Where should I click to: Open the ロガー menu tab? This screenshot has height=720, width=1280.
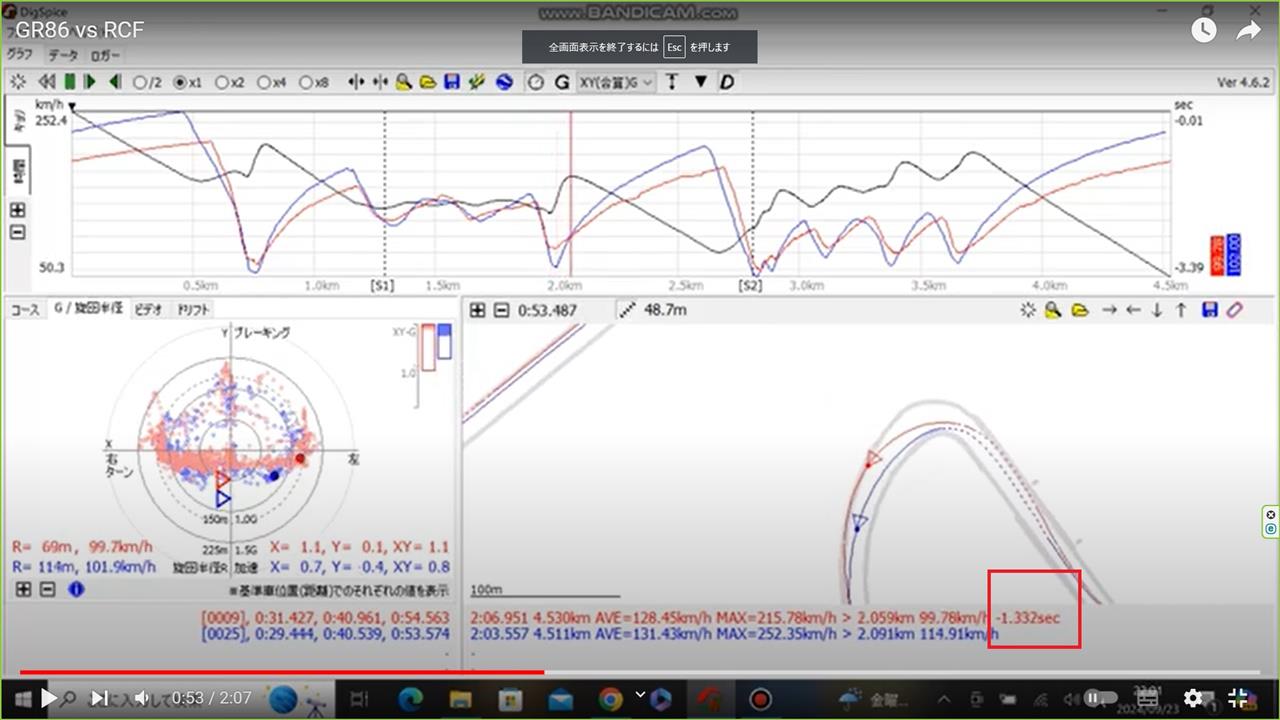tap(105, 56)
